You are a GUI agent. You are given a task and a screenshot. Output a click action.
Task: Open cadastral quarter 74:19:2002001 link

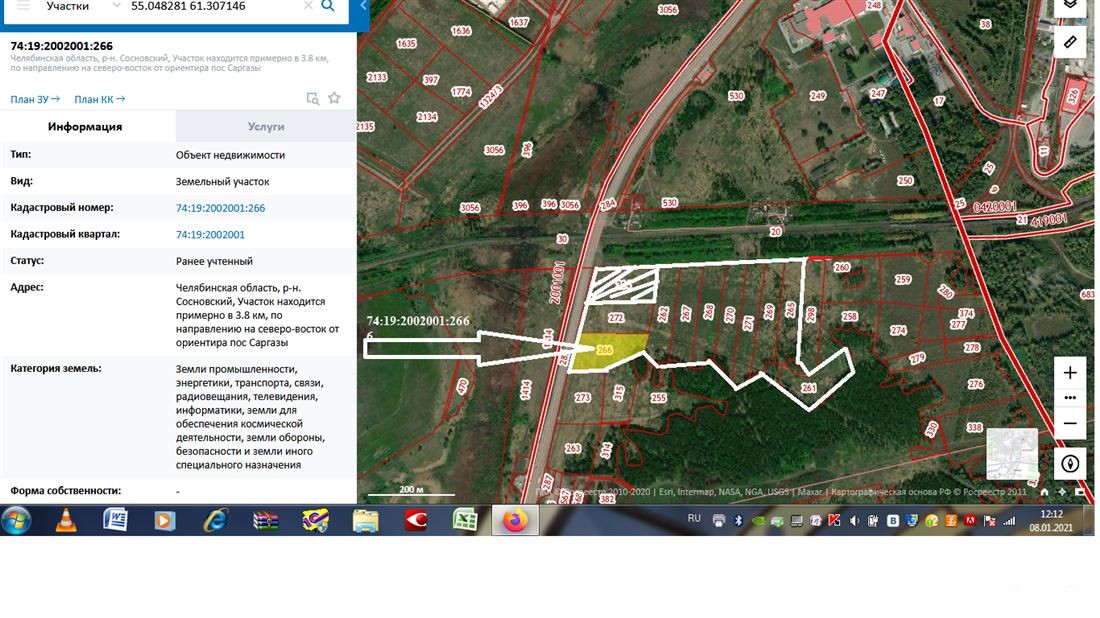click(x=210, y=235)
